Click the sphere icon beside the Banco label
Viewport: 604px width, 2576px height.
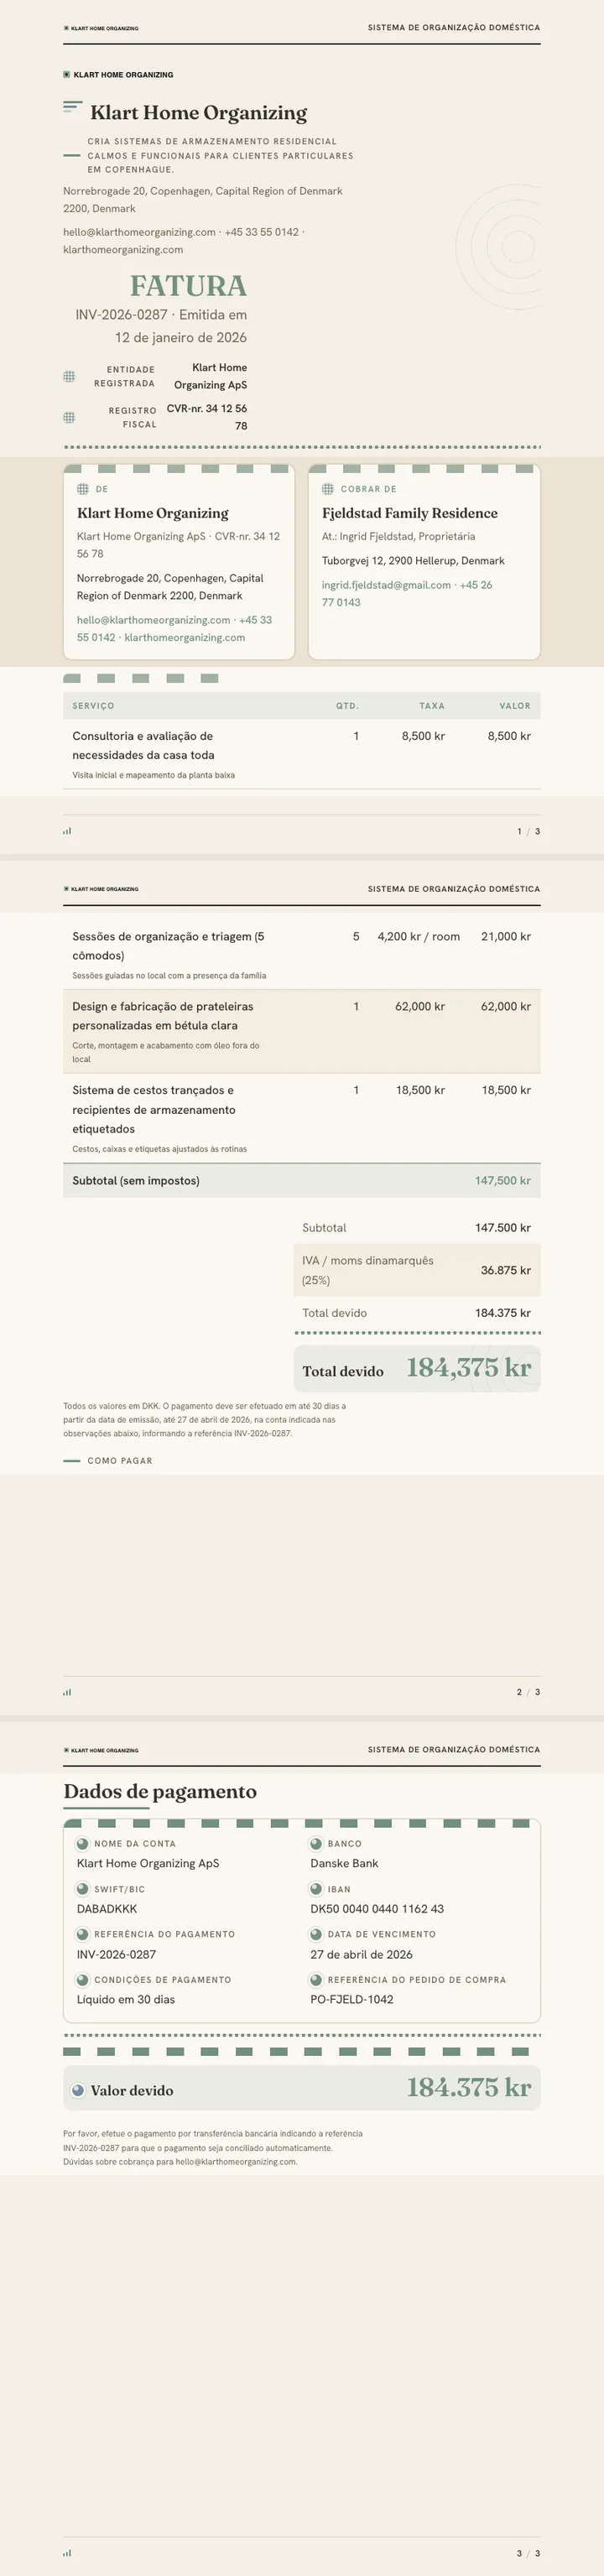click(316, 1843)
